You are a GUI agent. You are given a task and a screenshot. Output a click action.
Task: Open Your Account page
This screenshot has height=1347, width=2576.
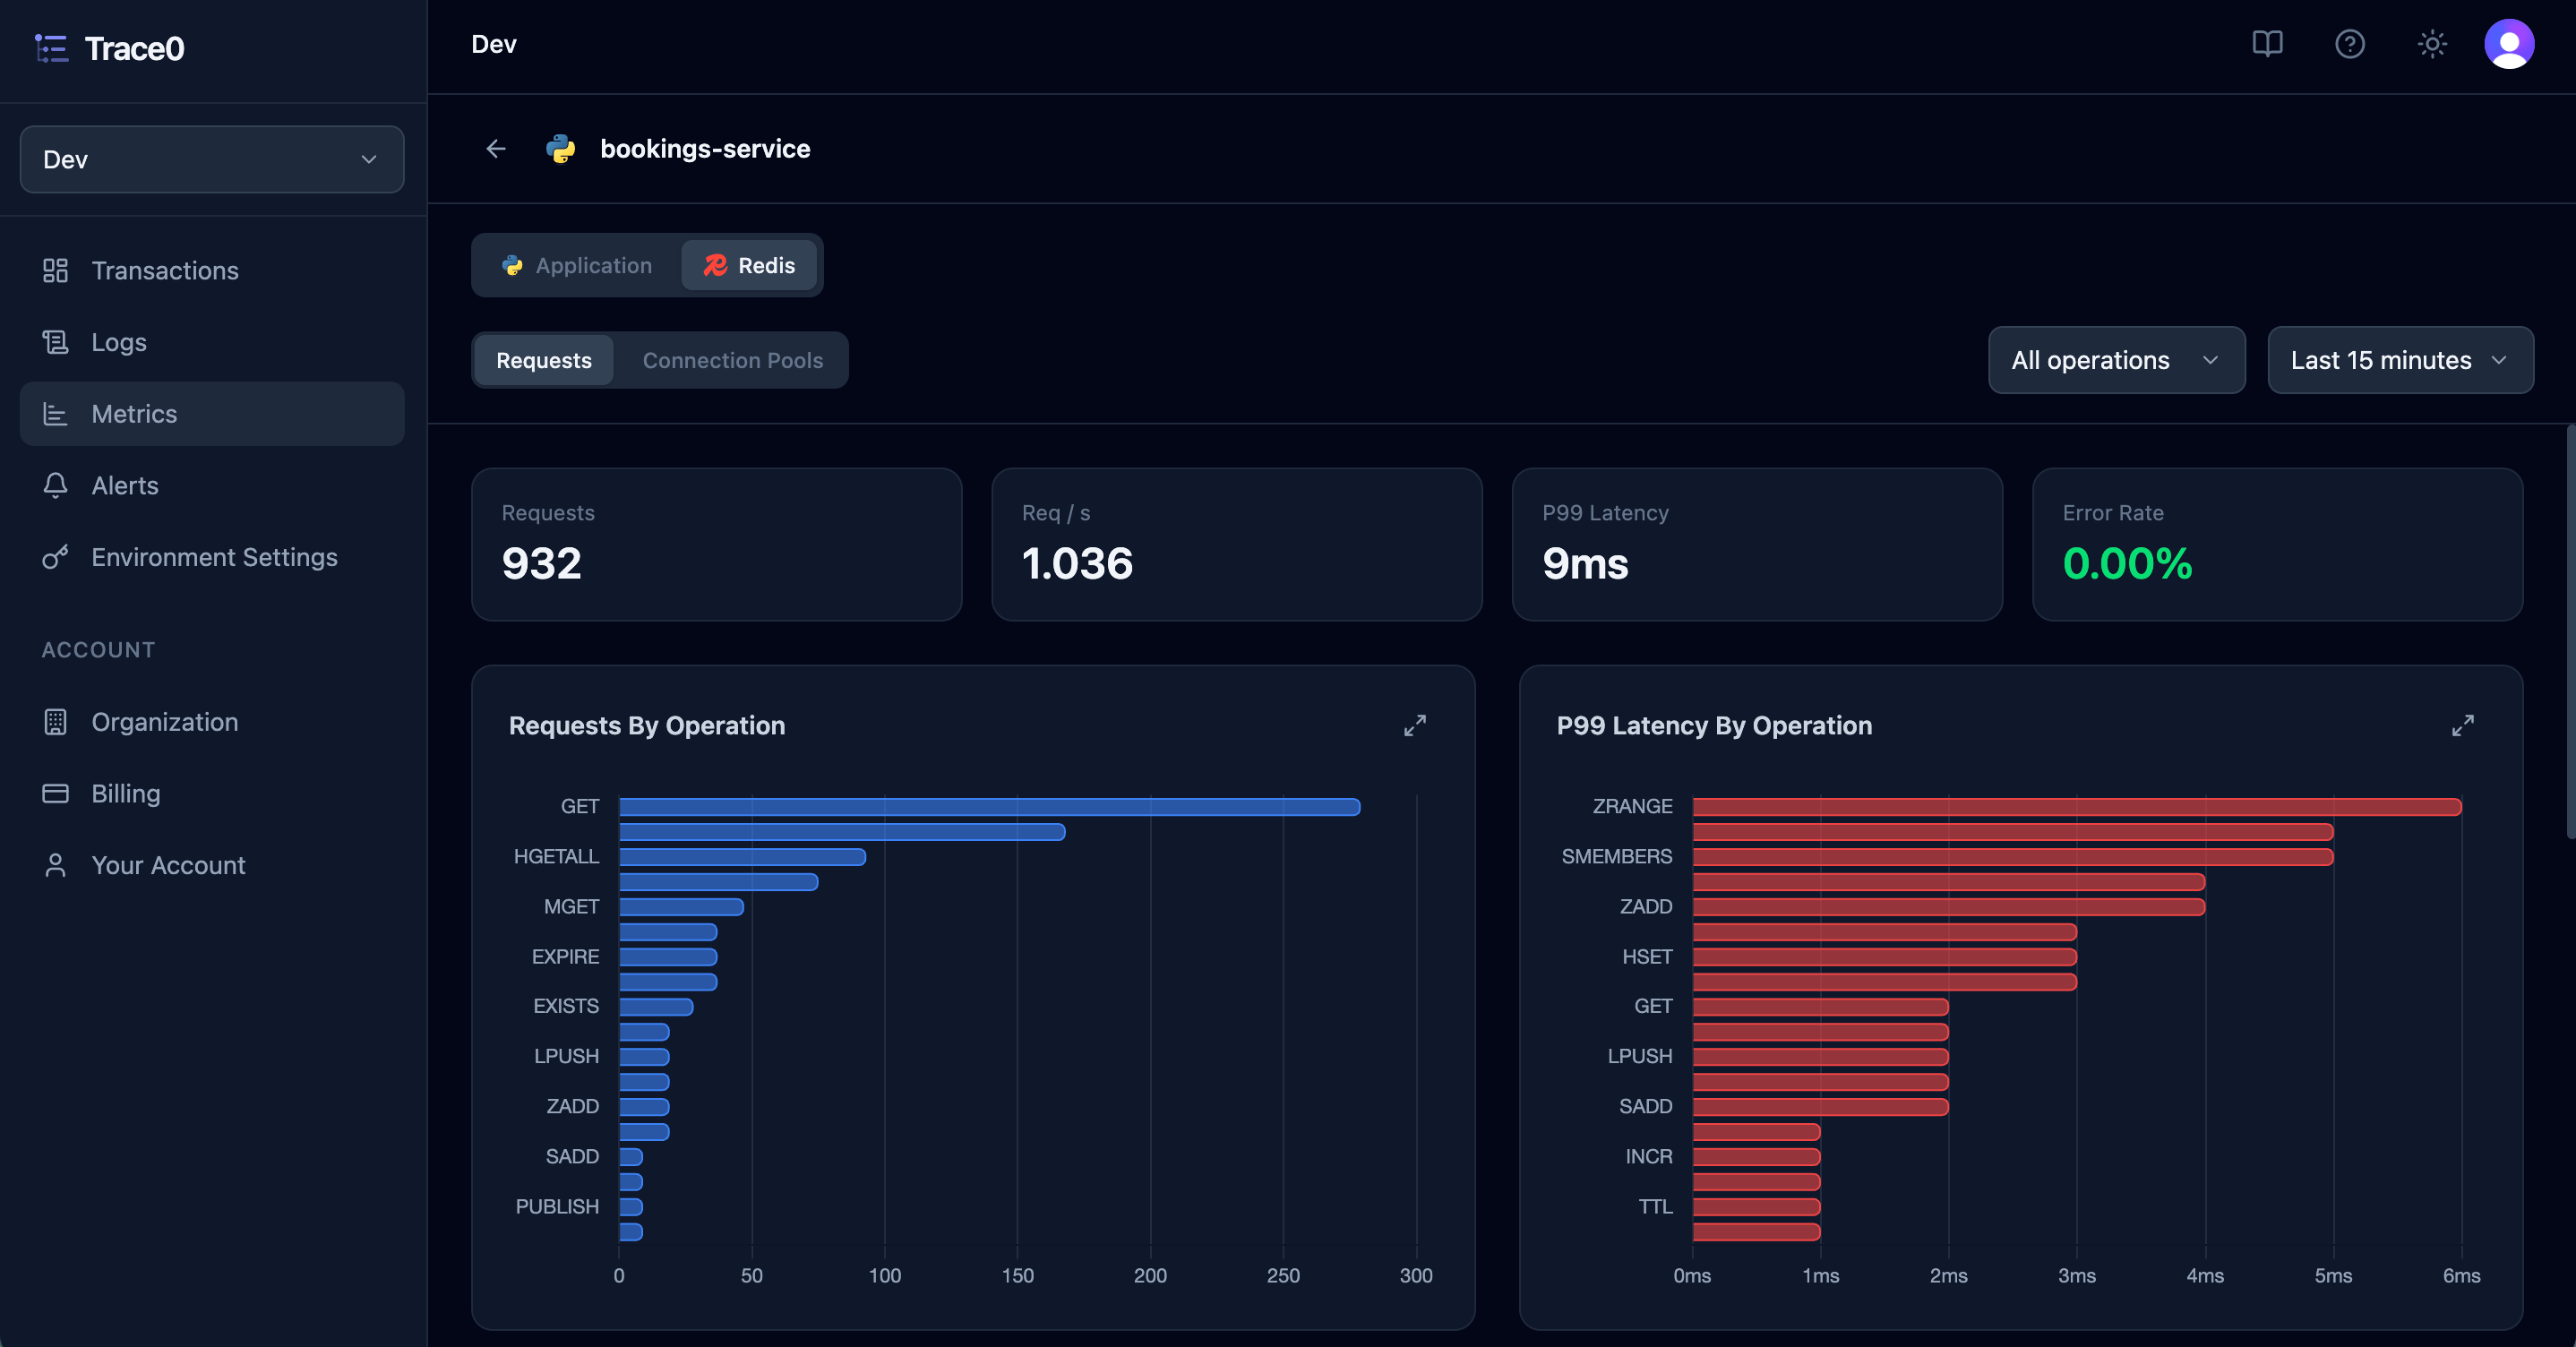click(x=212, y=865)
